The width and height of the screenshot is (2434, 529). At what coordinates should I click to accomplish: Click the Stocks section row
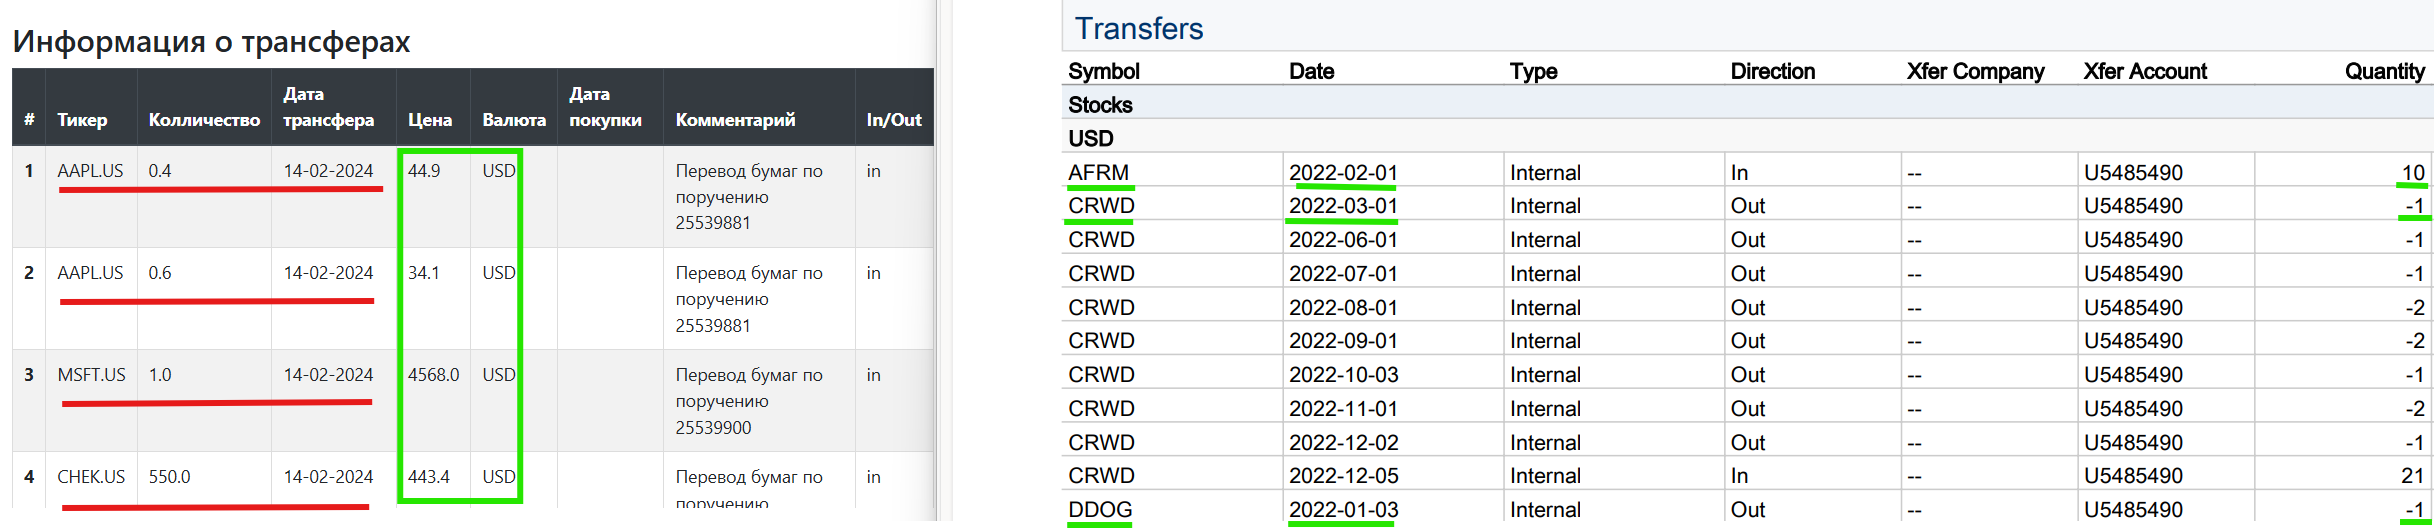1747,105
